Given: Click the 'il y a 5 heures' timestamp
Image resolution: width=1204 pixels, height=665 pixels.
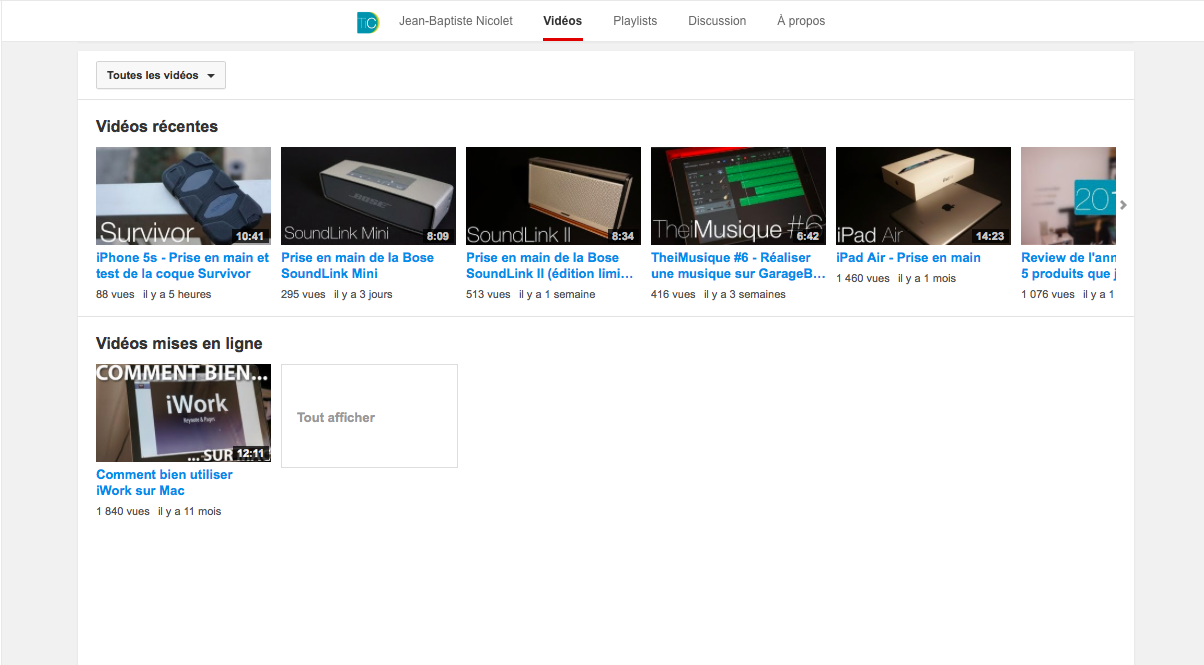Looking at the screenshot, I should (x=178, y=294).
